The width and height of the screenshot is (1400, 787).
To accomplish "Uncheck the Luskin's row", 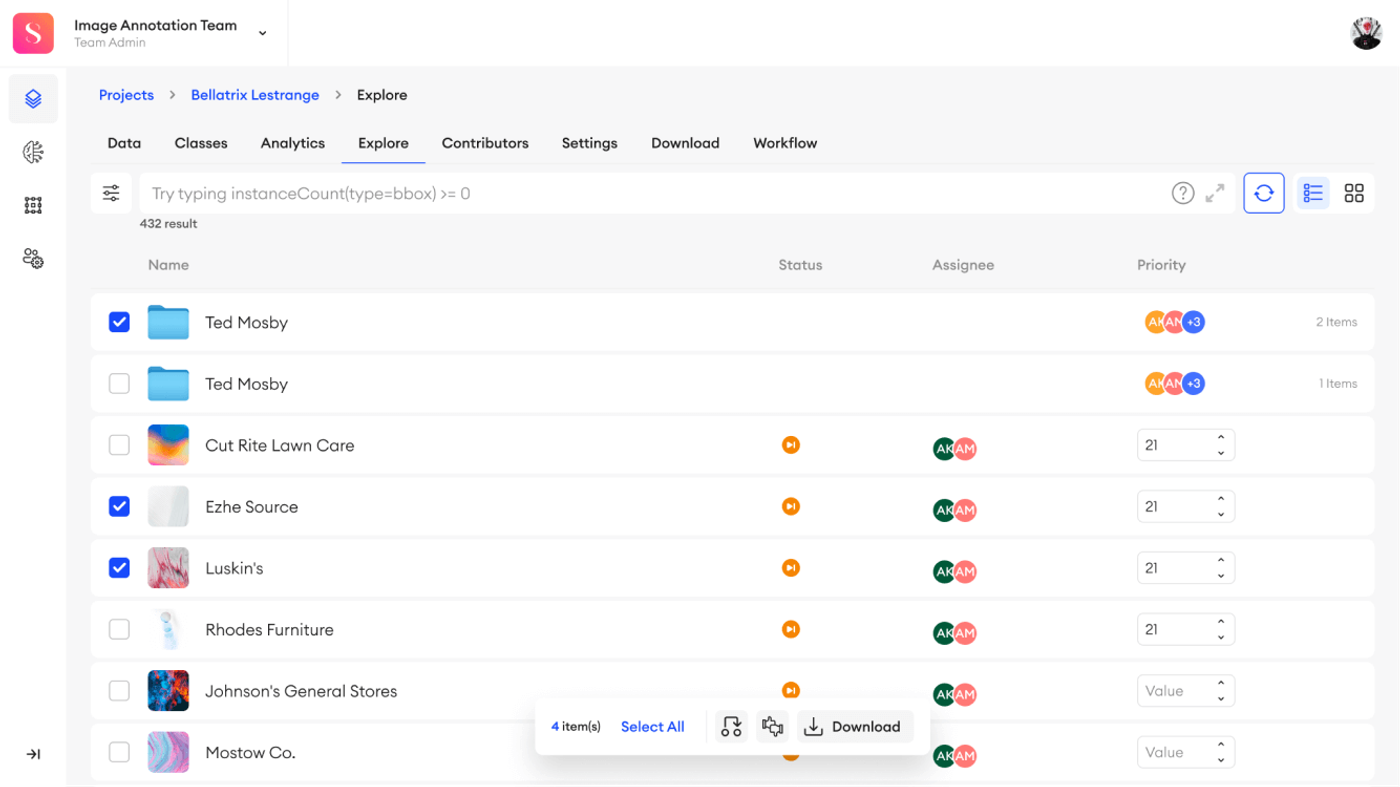I will click(119, 568).
